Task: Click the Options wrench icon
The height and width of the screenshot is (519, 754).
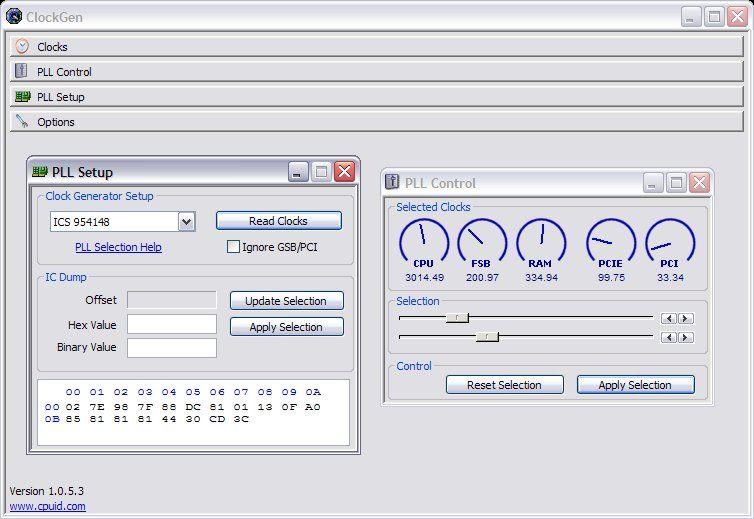Action: [22, 122]
